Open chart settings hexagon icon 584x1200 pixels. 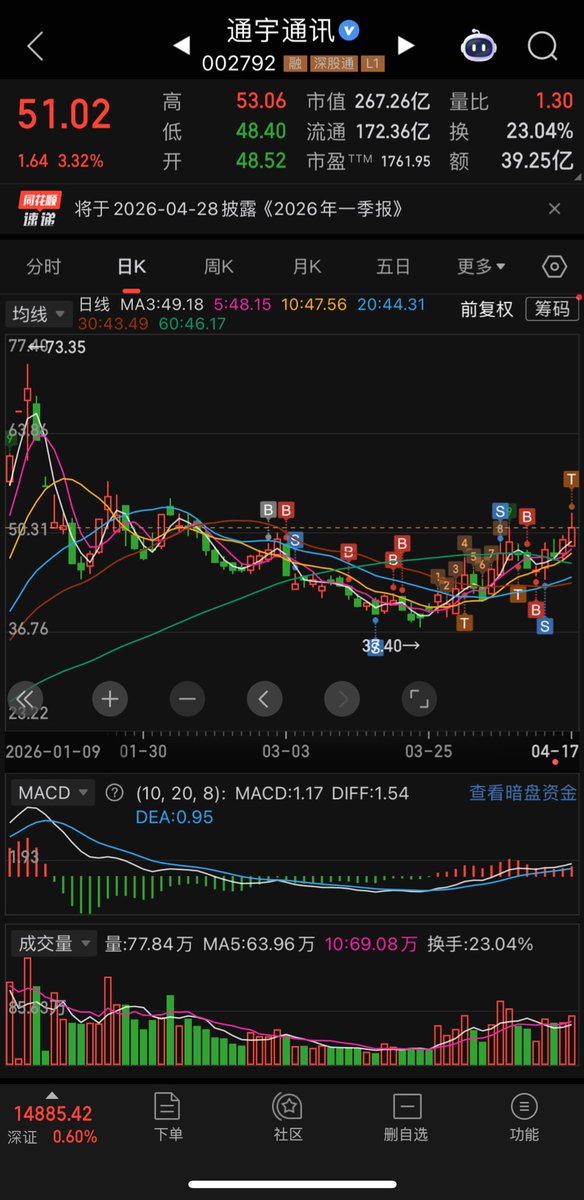554,266
